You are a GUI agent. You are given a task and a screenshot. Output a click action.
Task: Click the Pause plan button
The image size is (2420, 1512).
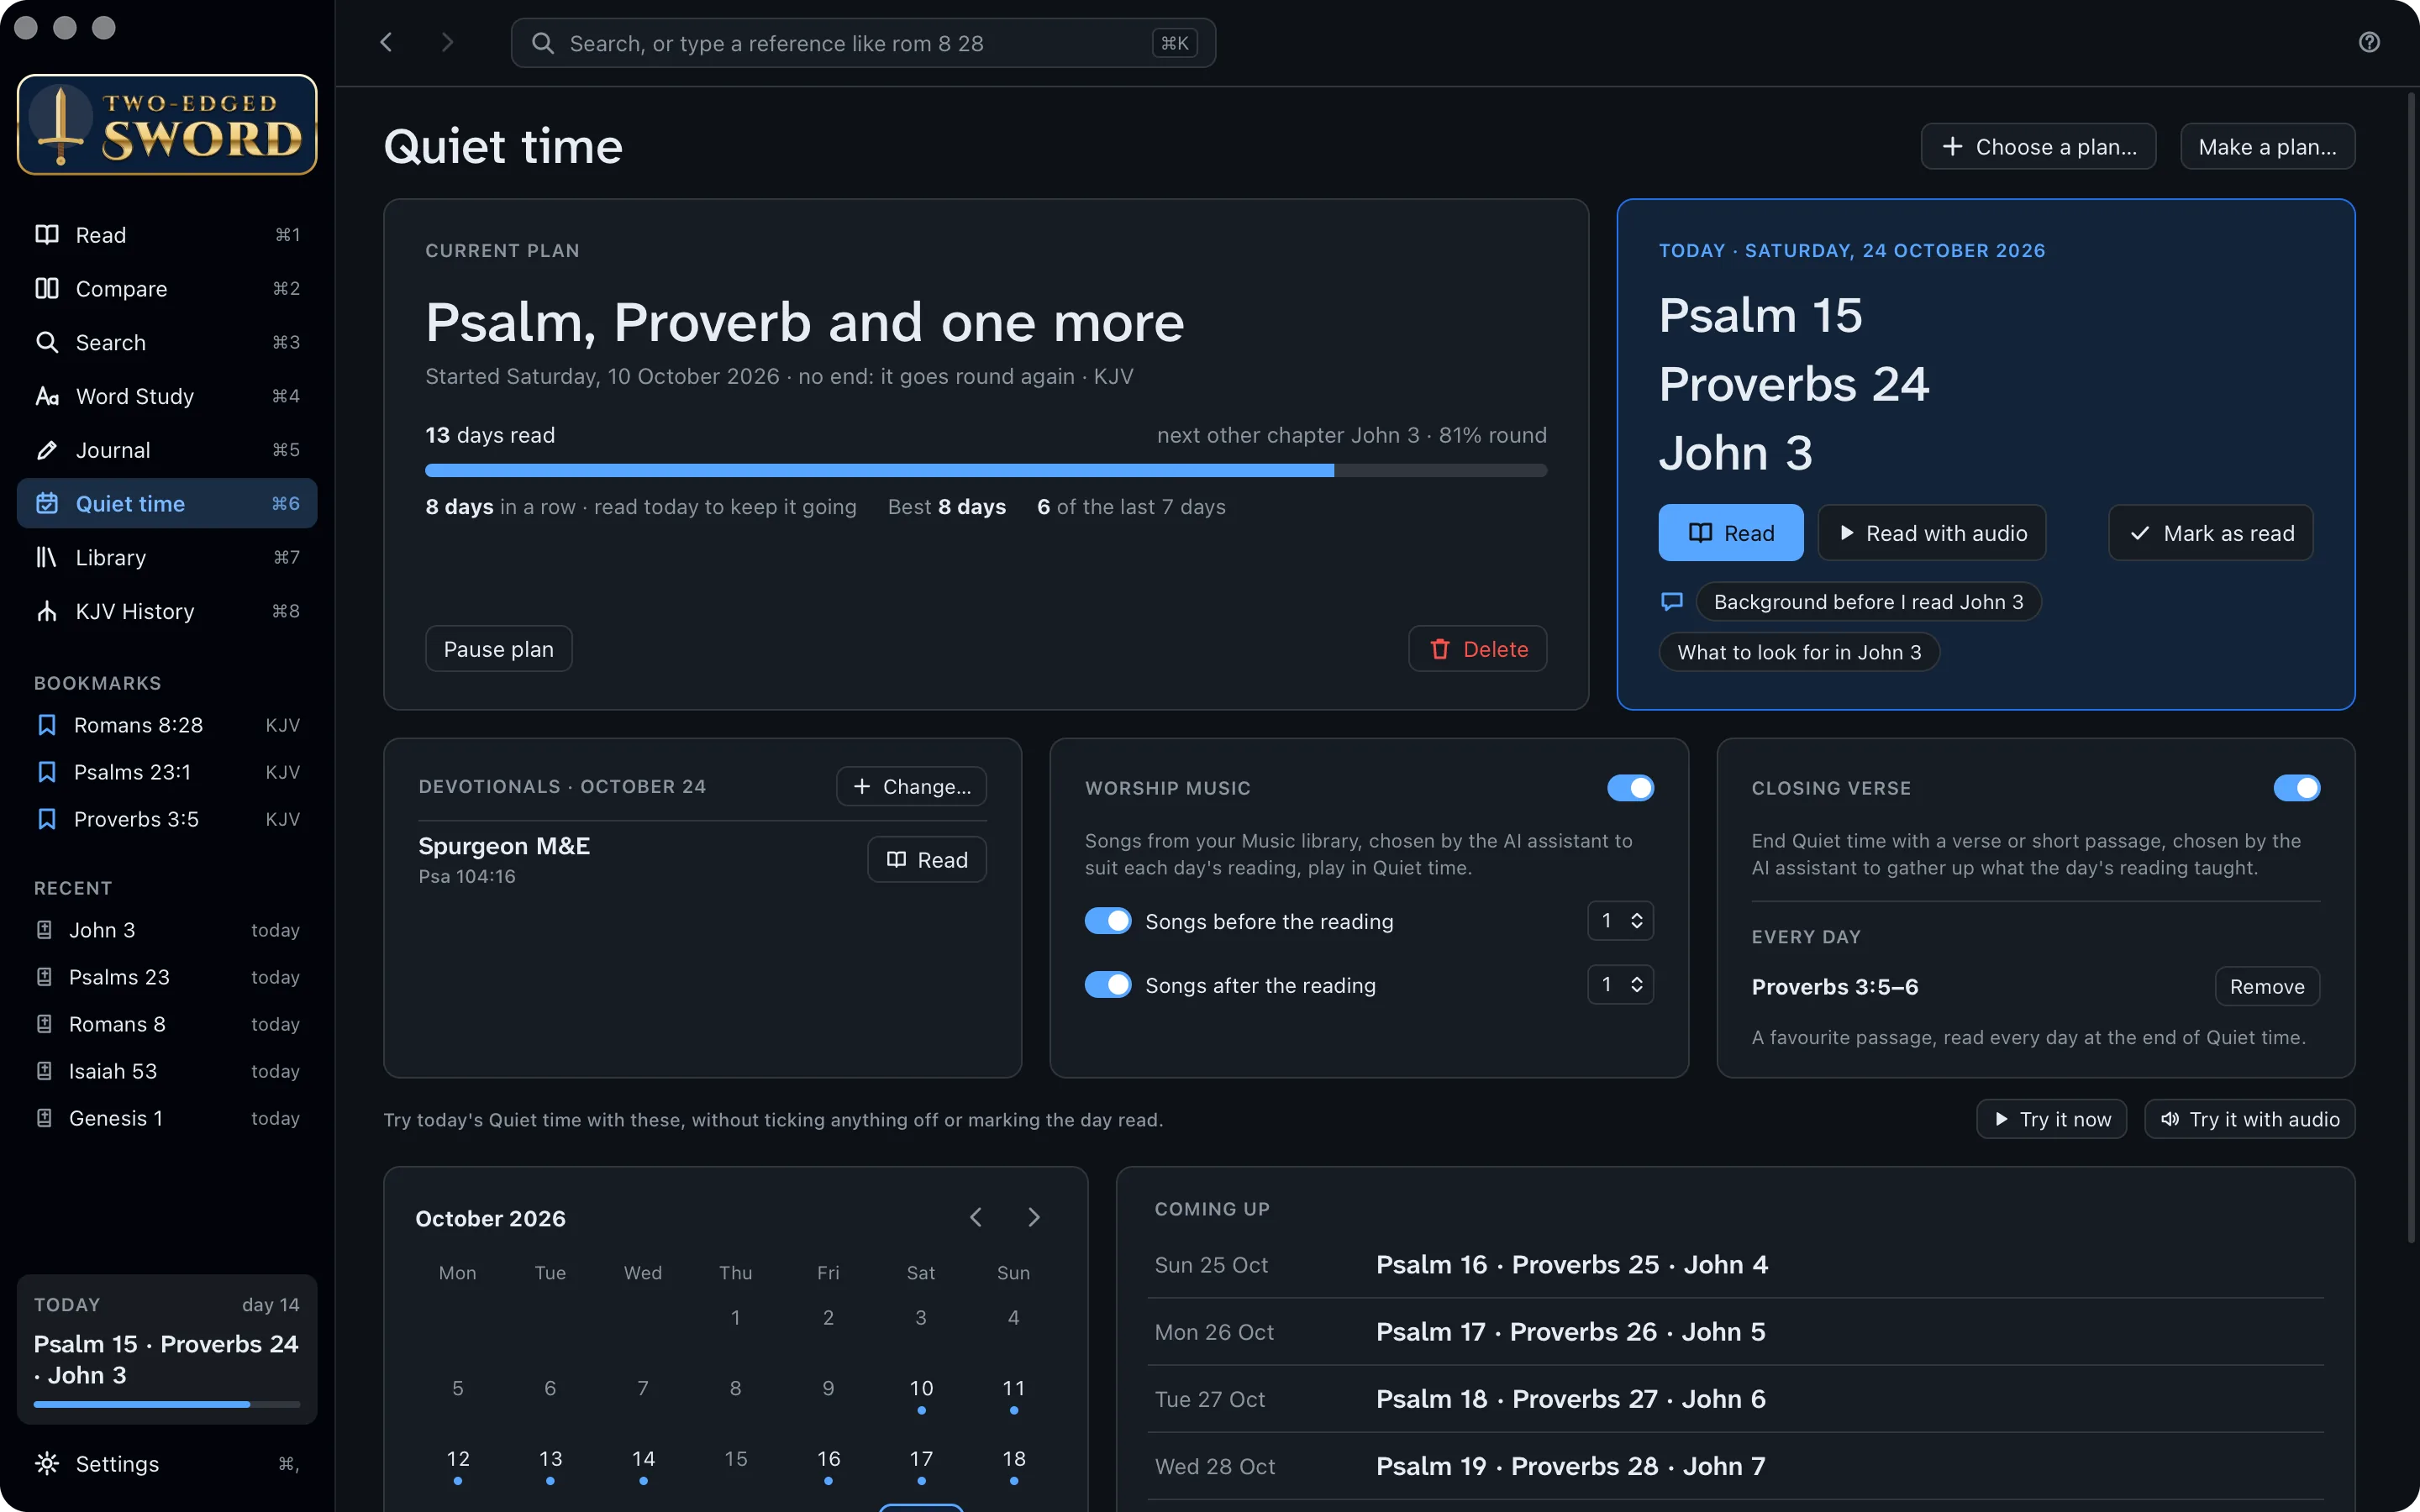coord(498,649)
